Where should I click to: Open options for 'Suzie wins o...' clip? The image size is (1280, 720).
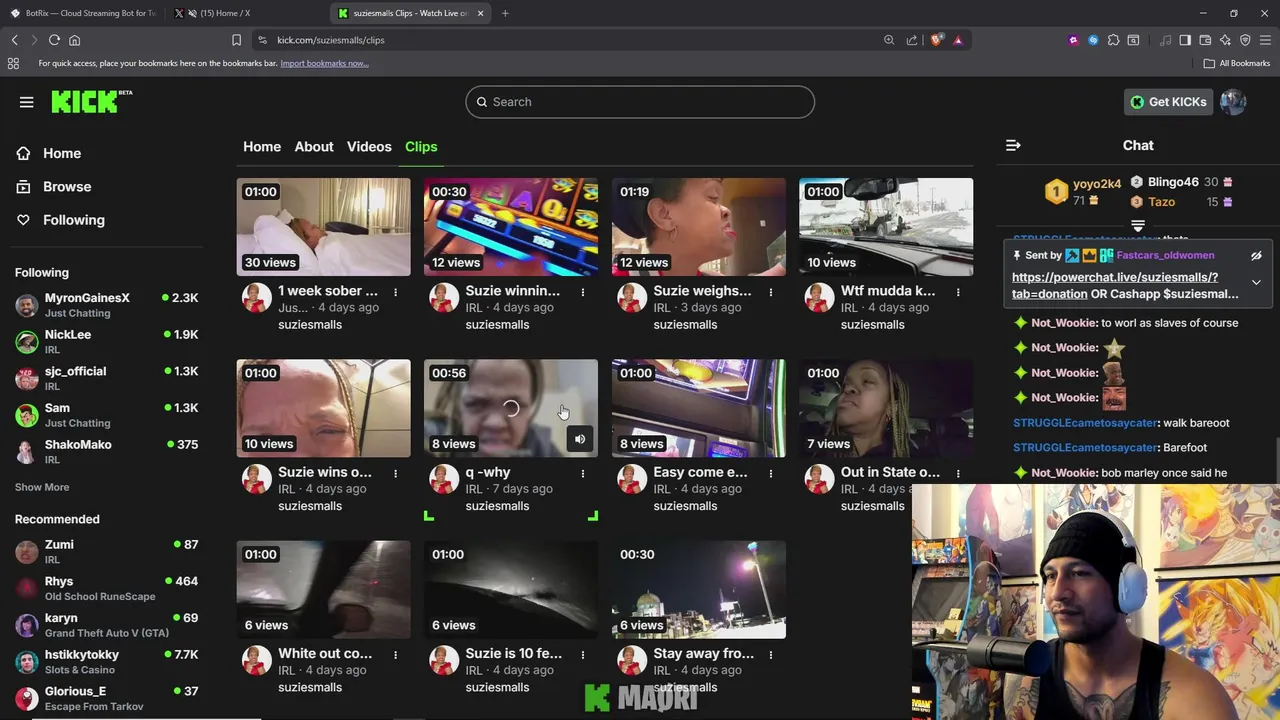click(x=395, y=473)
